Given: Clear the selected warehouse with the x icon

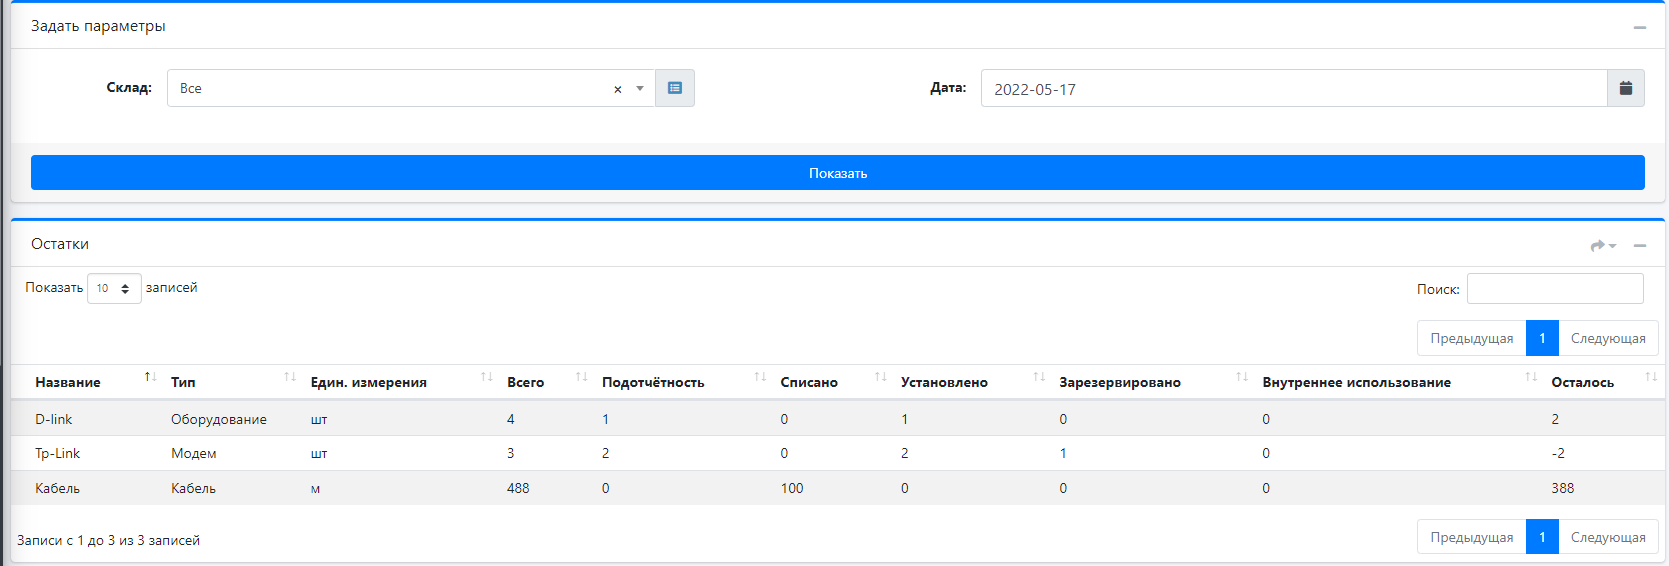Looking at the screenshot, I should tap(617, 89).
